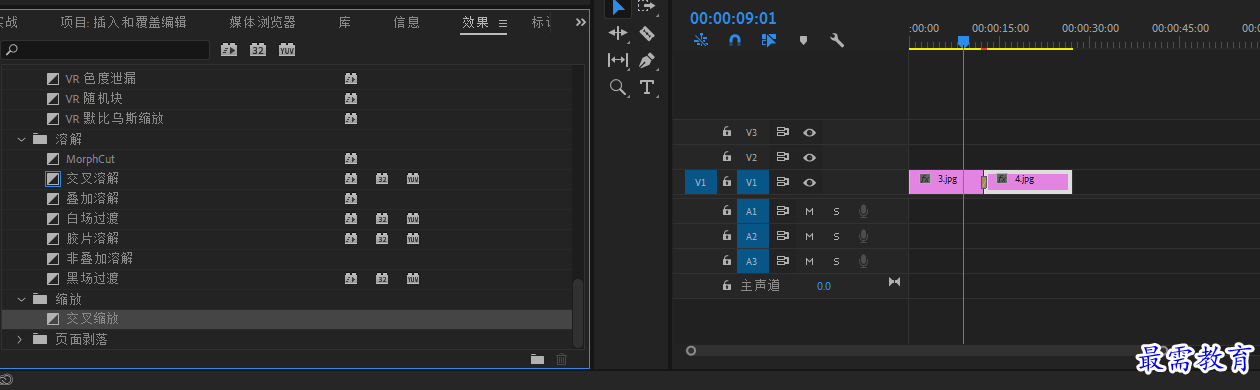Filter effects by YUV icon
The height and width of the screenshot is (390, 1260).
[287, 49]
